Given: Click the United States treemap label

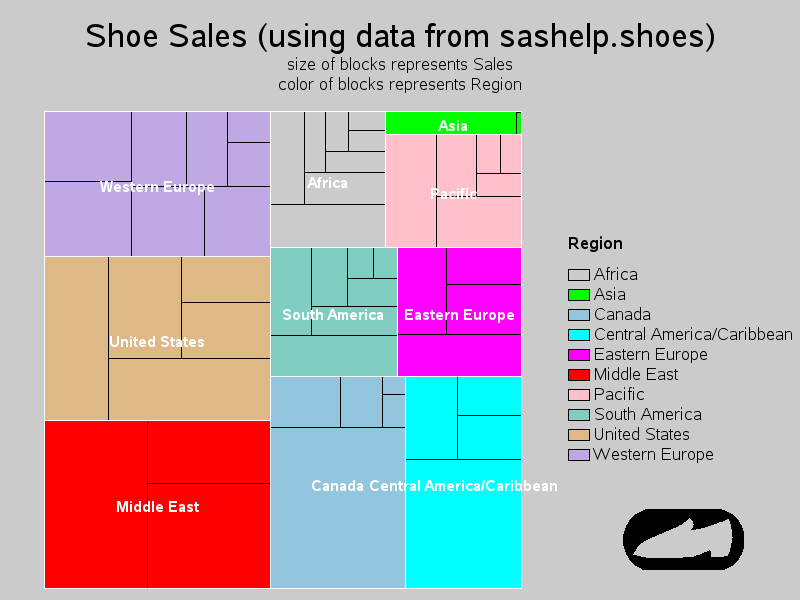Looking at the screenshot, I should click(157, 342).
